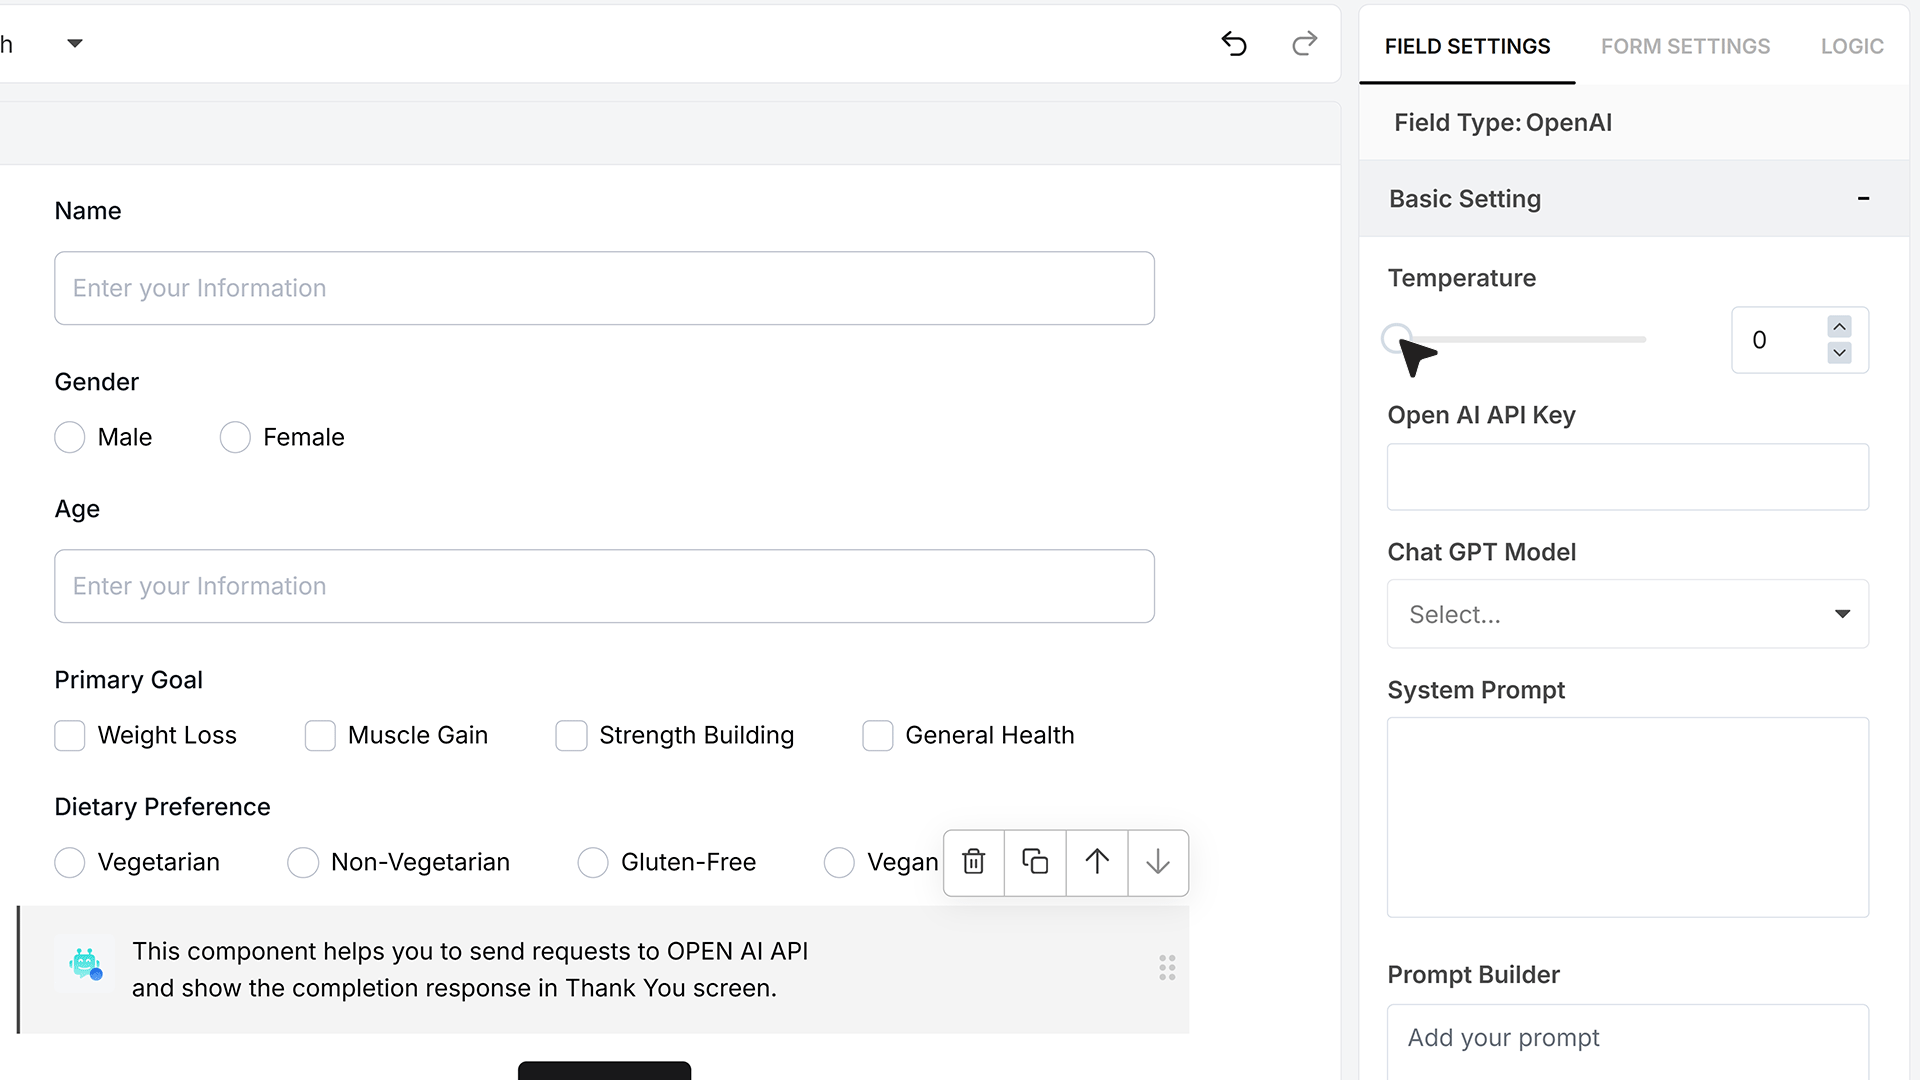Click the OpenAI robot component icon
This screenshot has width=1920, height=1080.
pos(85,964)
